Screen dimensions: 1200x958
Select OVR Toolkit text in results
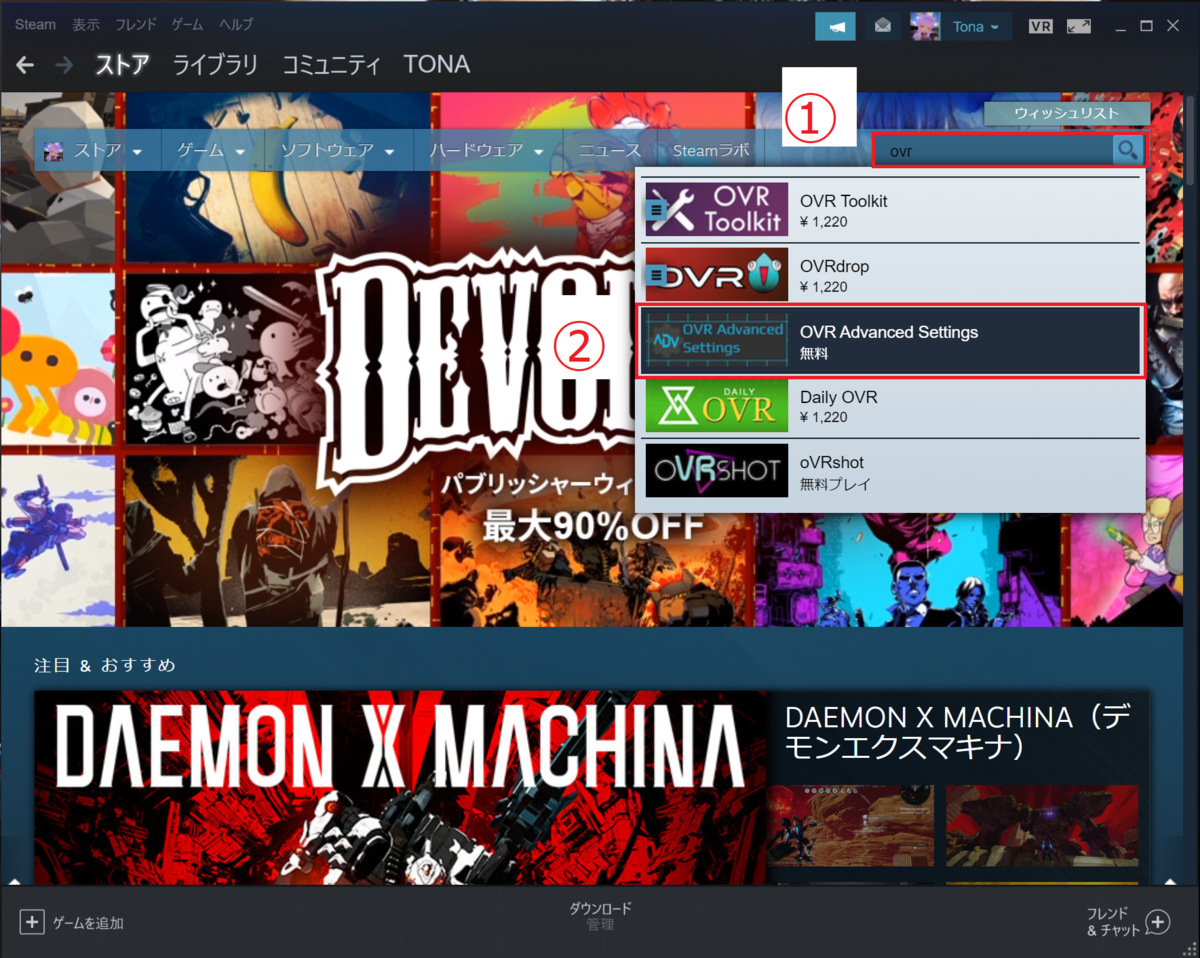[844, 201]
